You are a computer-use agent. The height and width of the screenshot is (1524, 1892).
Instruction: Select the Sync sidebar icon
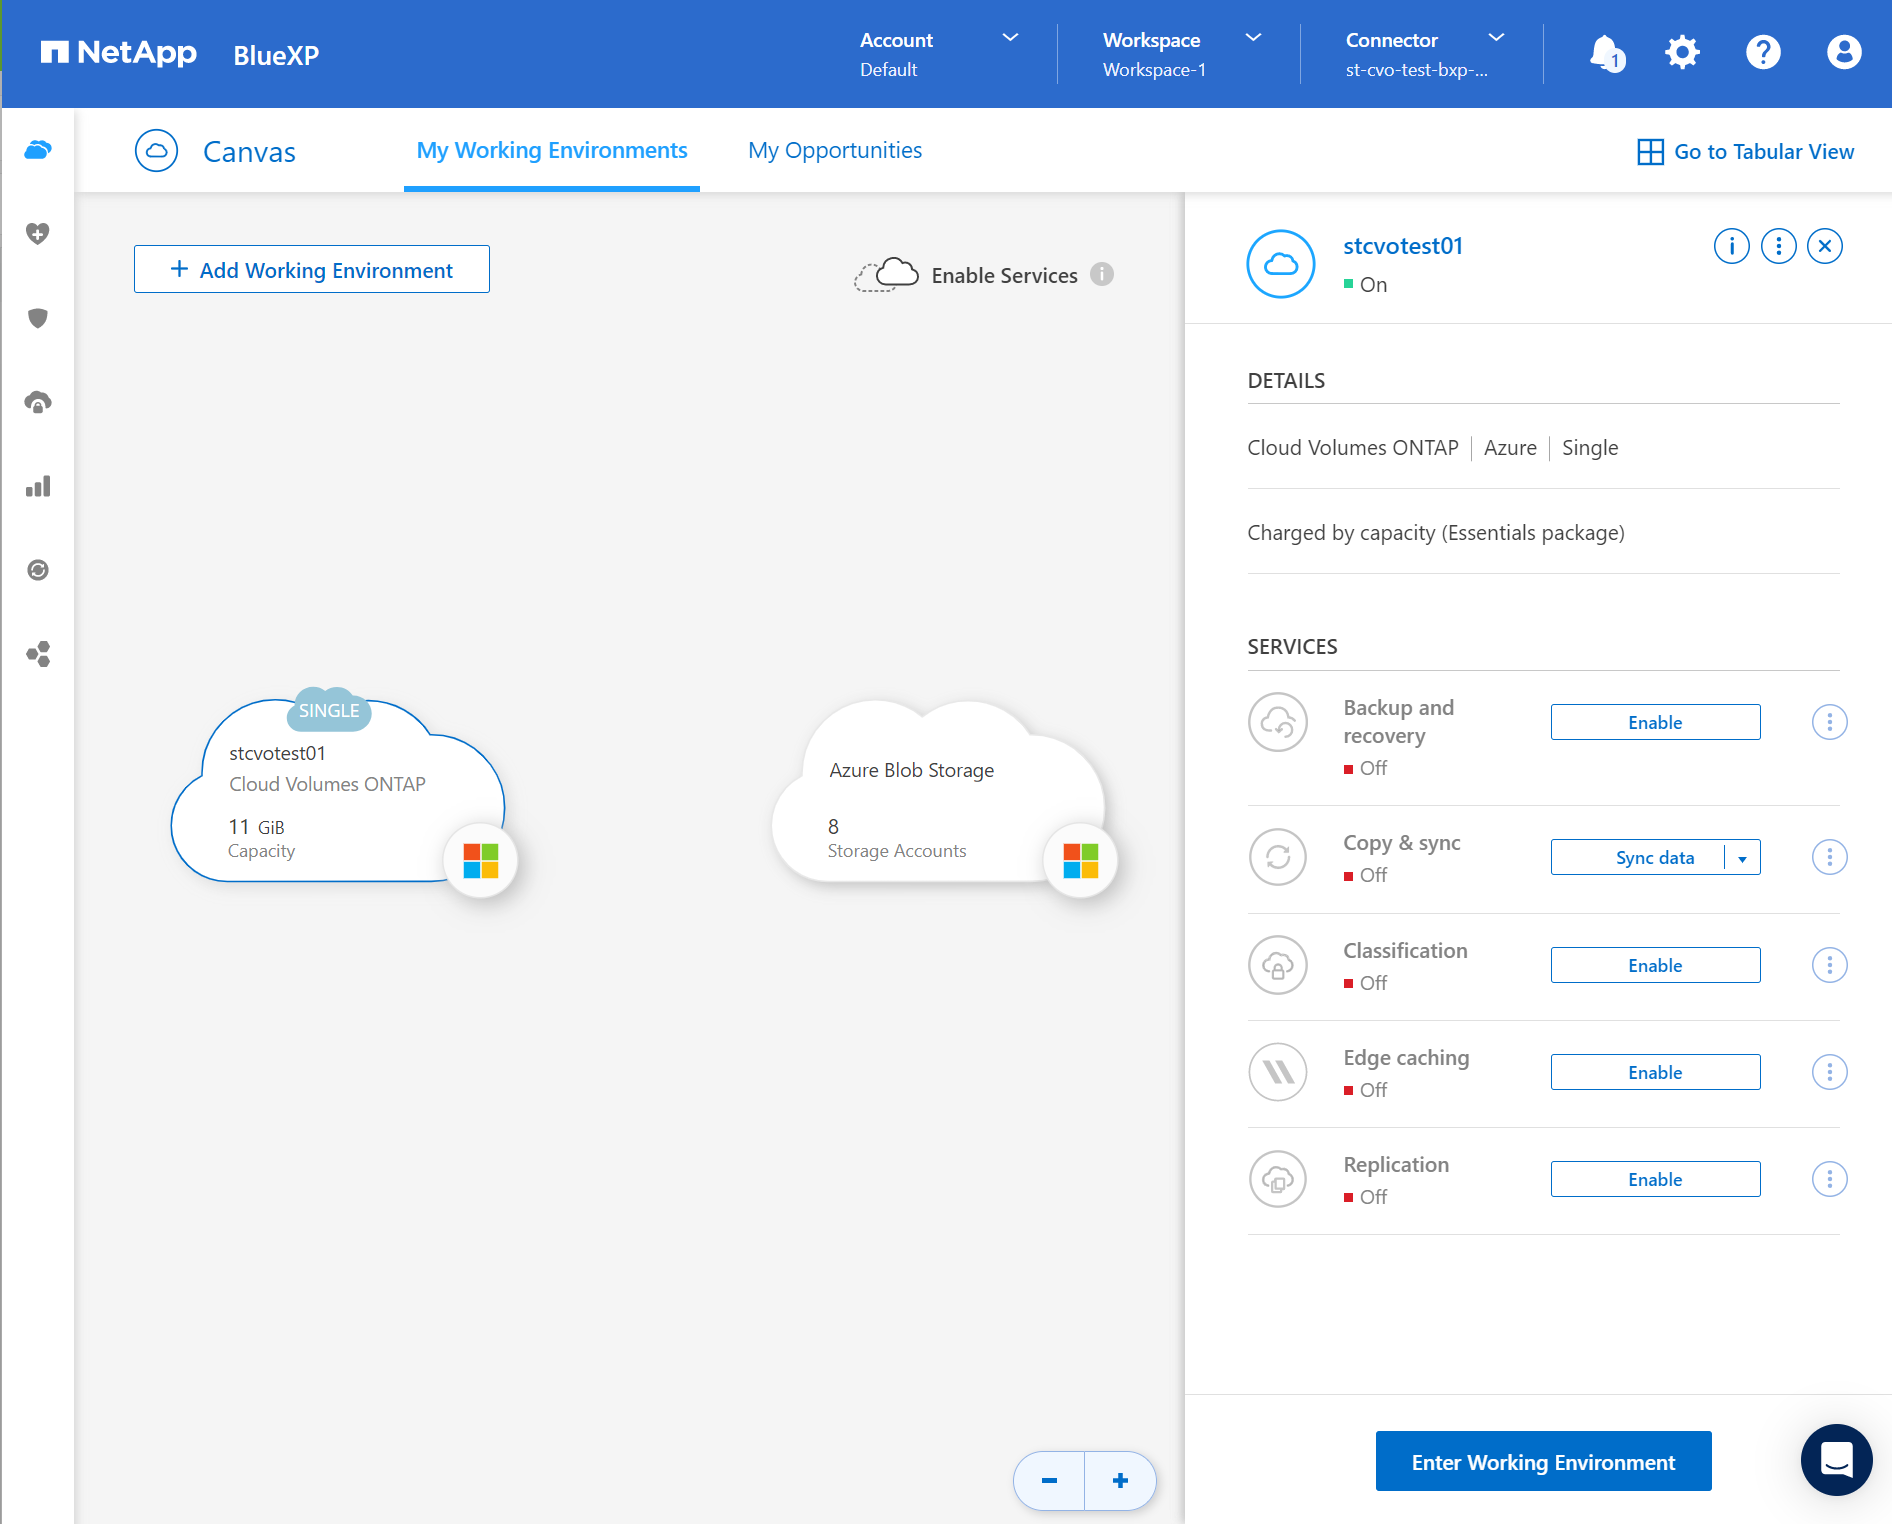pyautogui.click(x=38, y=570)
